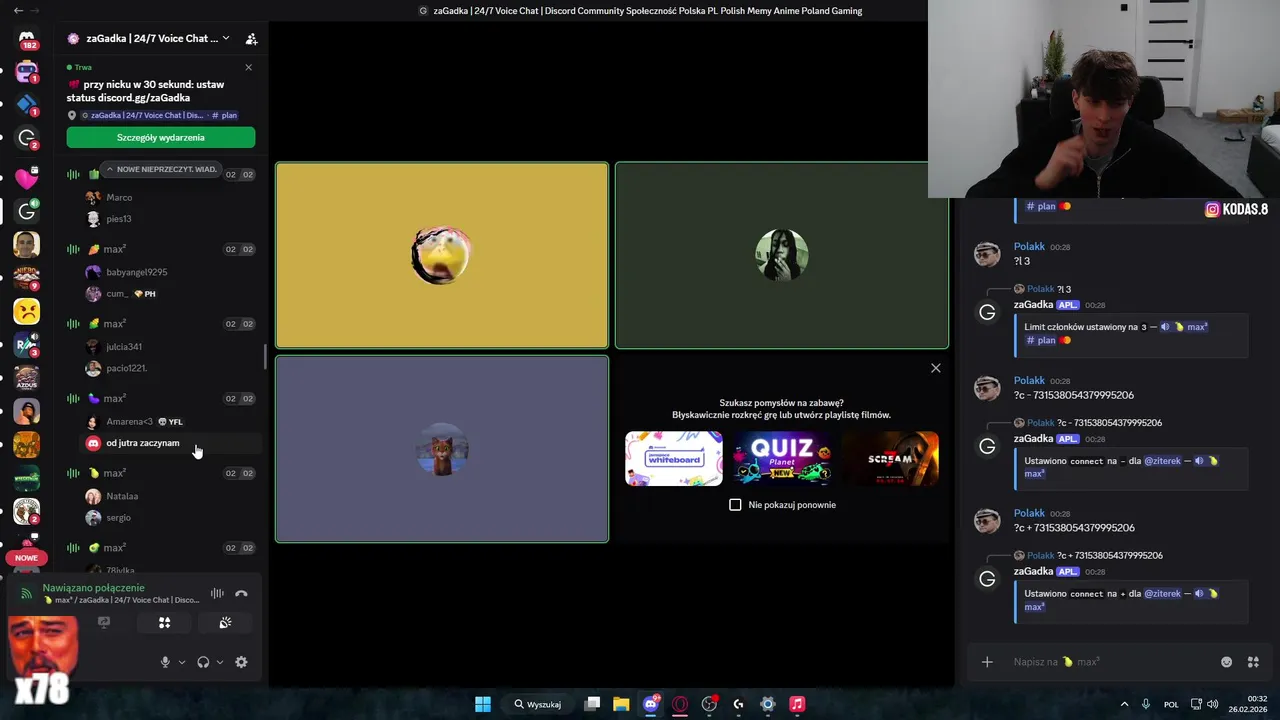
Task: Select the dark green participant video tile
Action: (x=782, y=255)
